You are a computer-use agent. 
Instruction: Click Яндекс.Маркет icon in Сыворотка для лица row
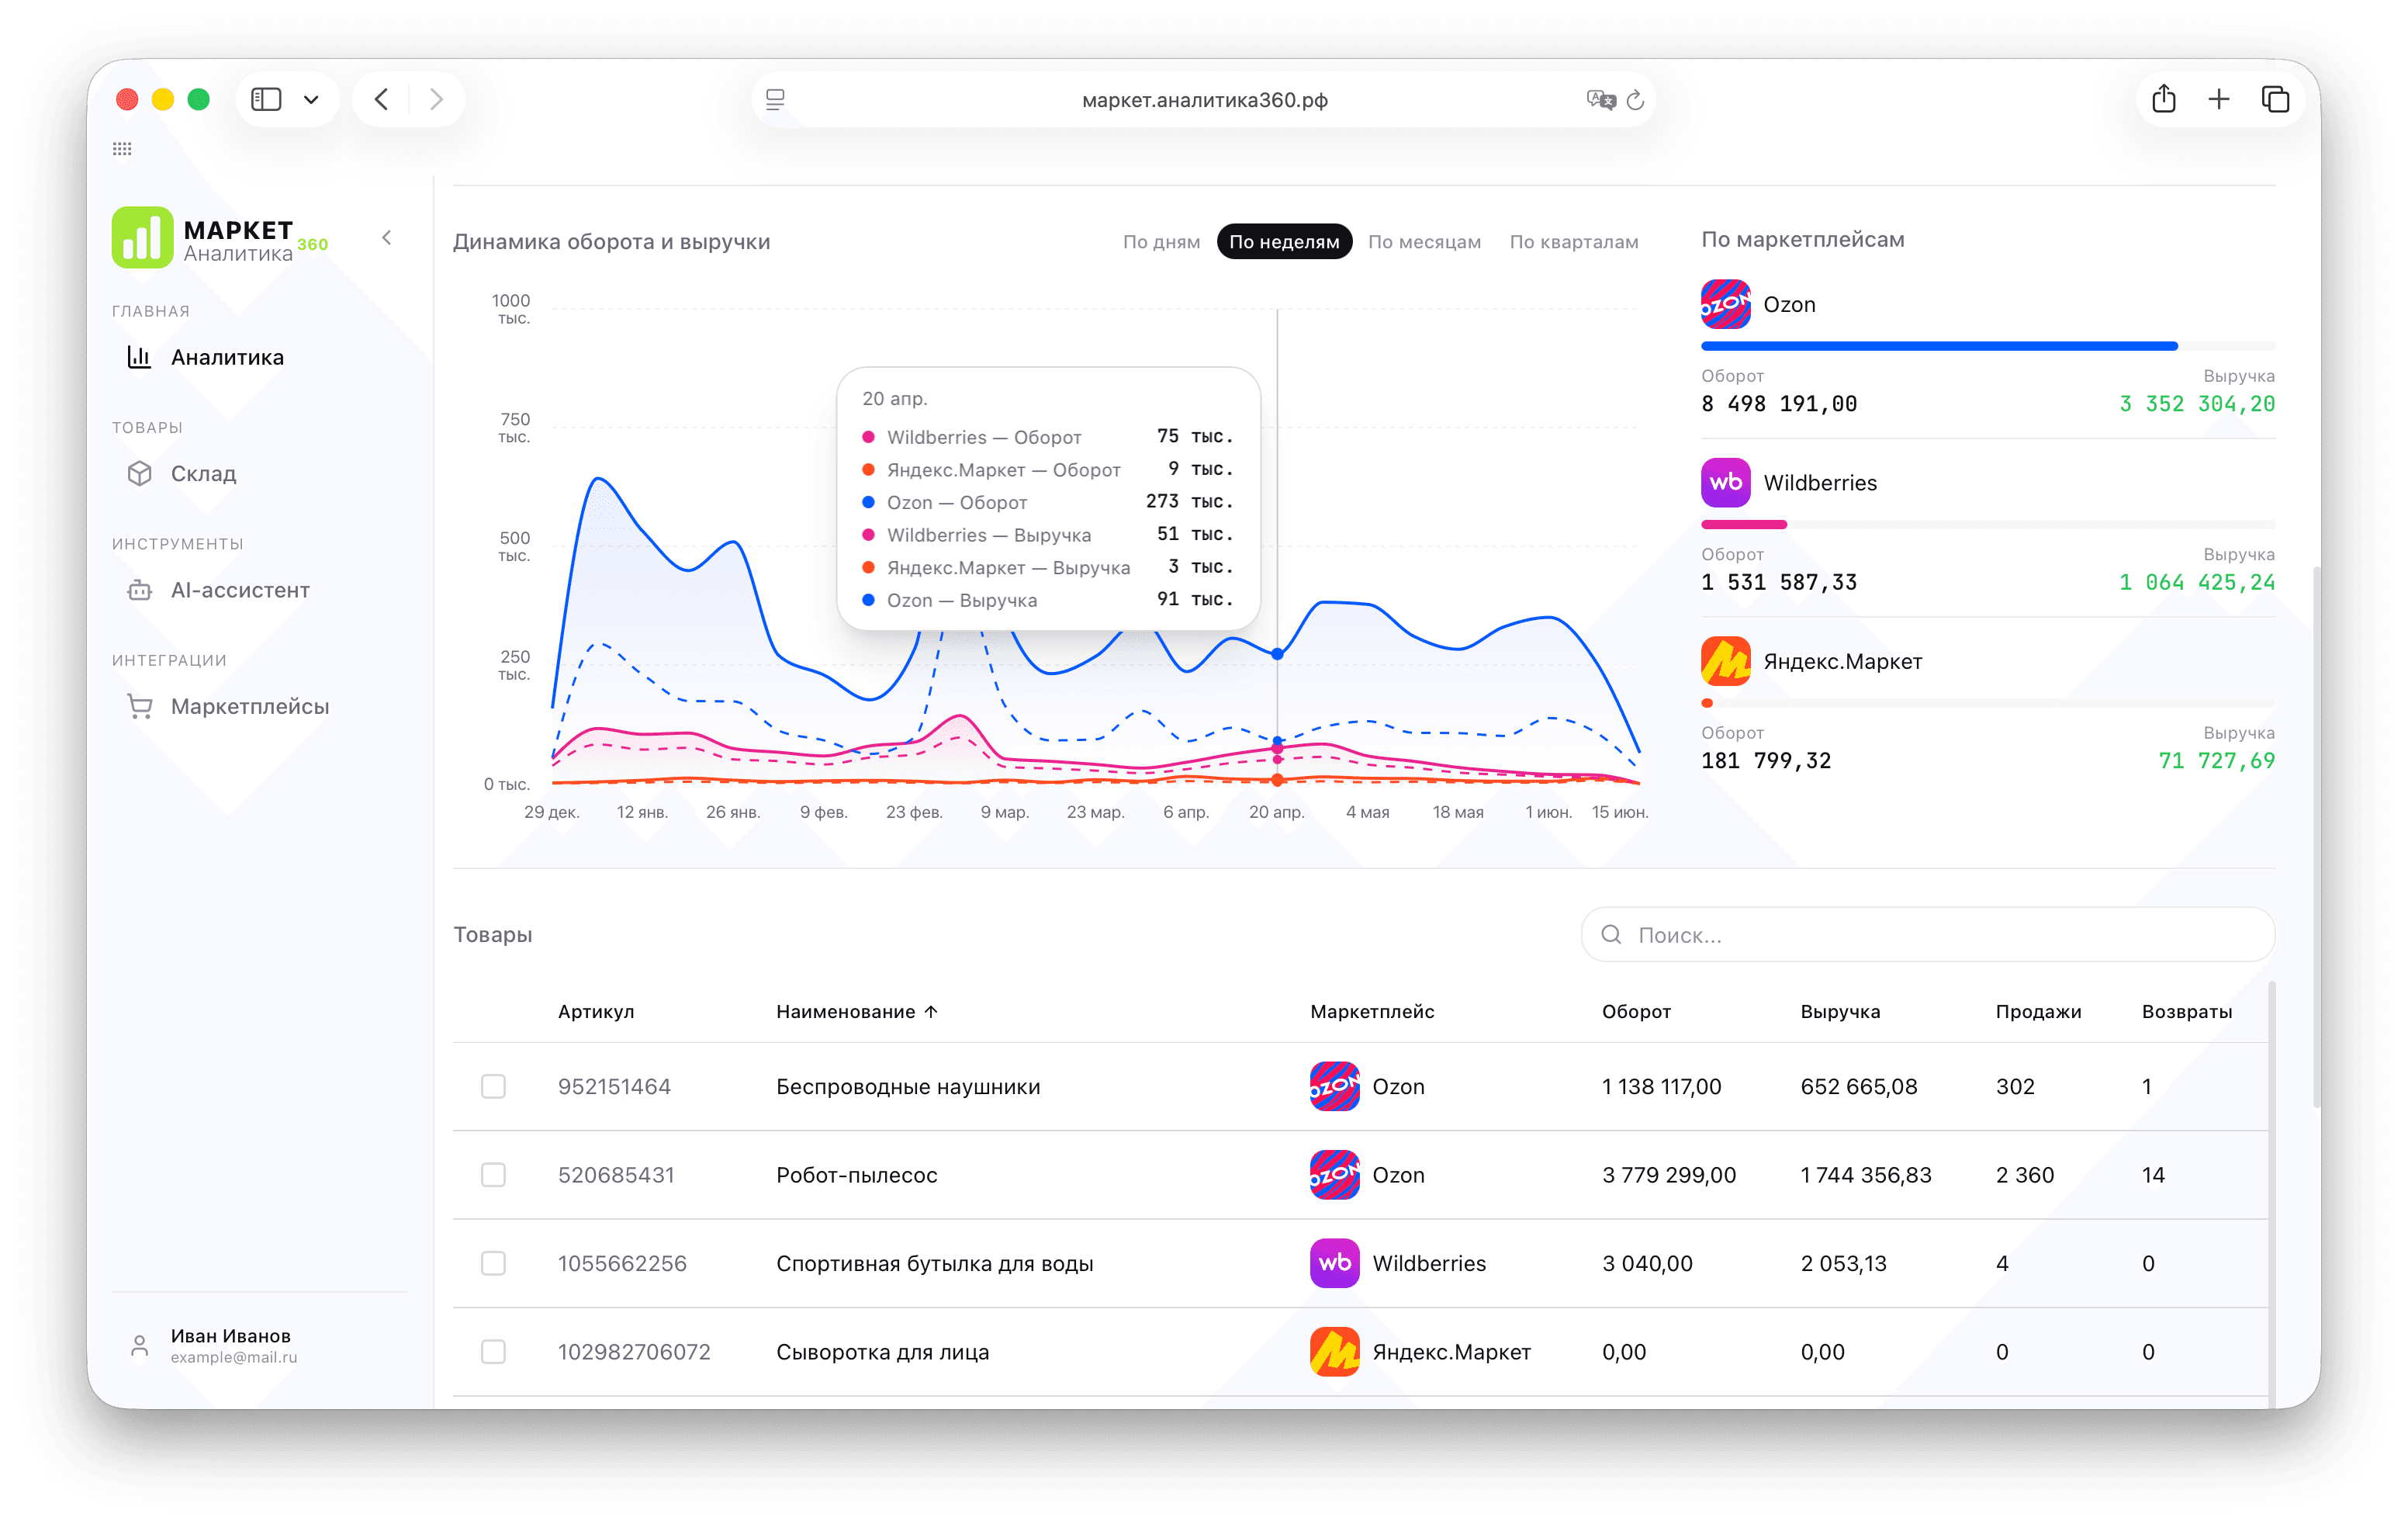coord(1335,1351)
